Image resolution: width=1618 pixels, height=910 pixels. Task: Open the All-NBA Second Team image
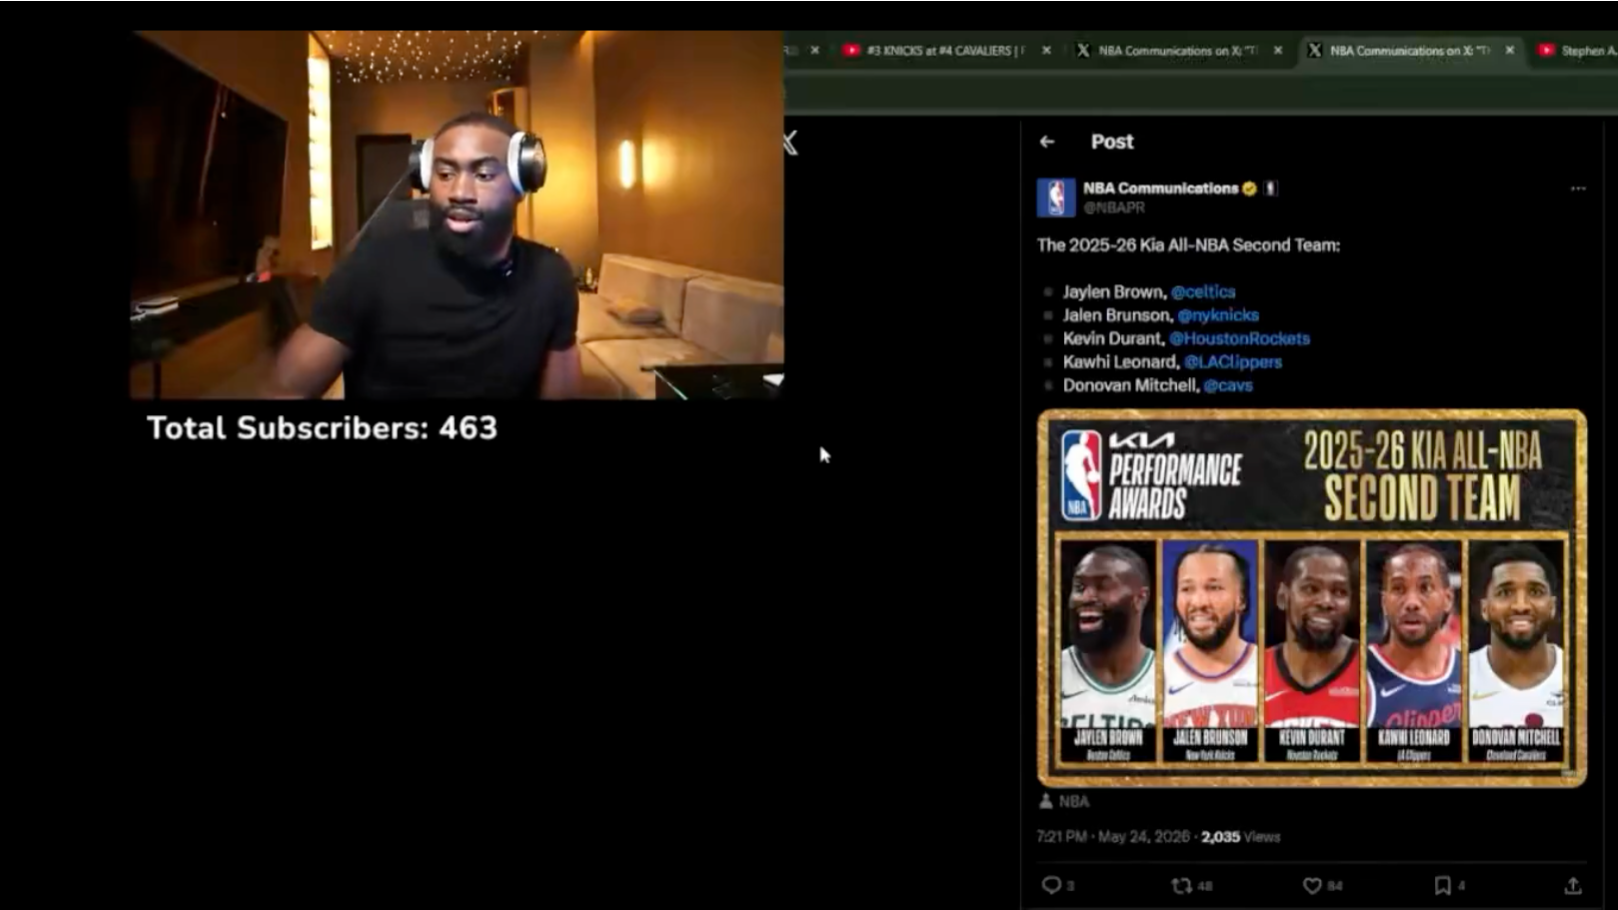pyautogui.click(x=1312, y=598)
